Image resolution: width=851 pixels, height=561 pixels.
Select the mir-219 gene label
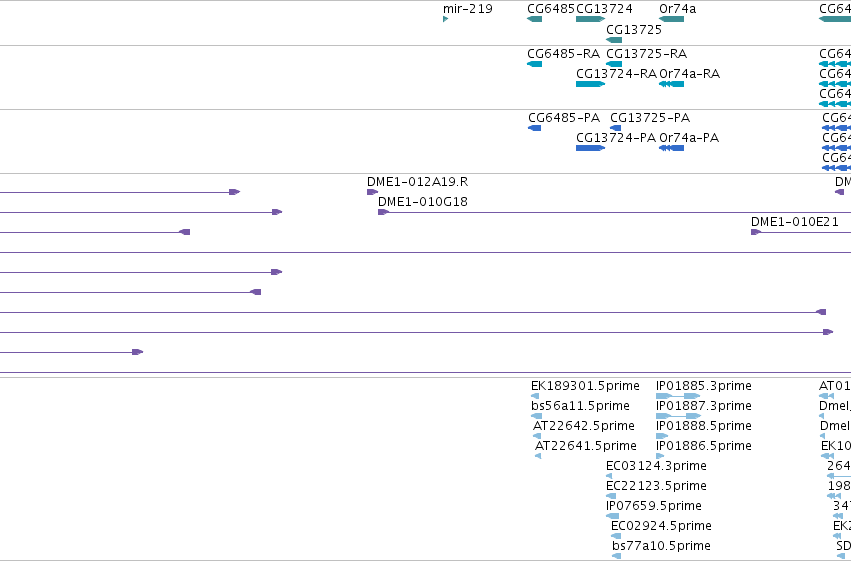467,9
